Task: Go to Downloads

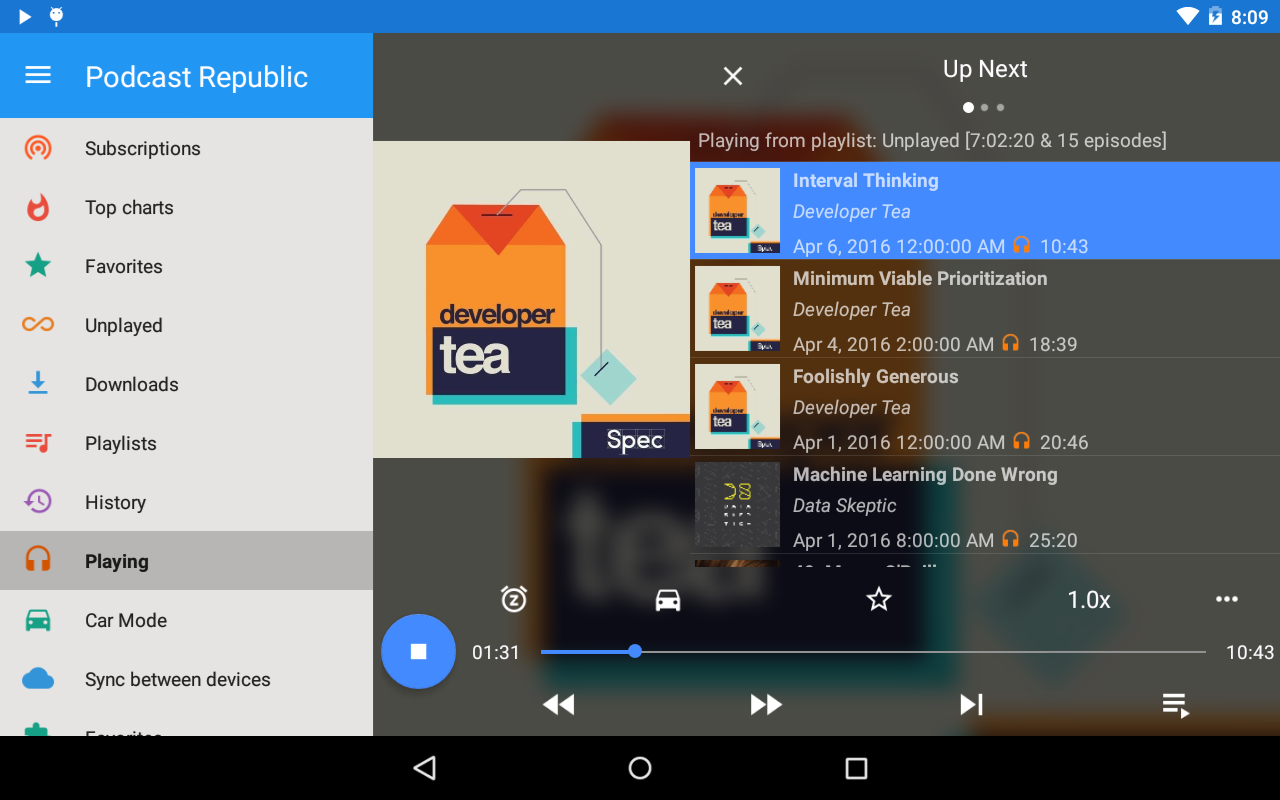Action: (x=186, y=384)
